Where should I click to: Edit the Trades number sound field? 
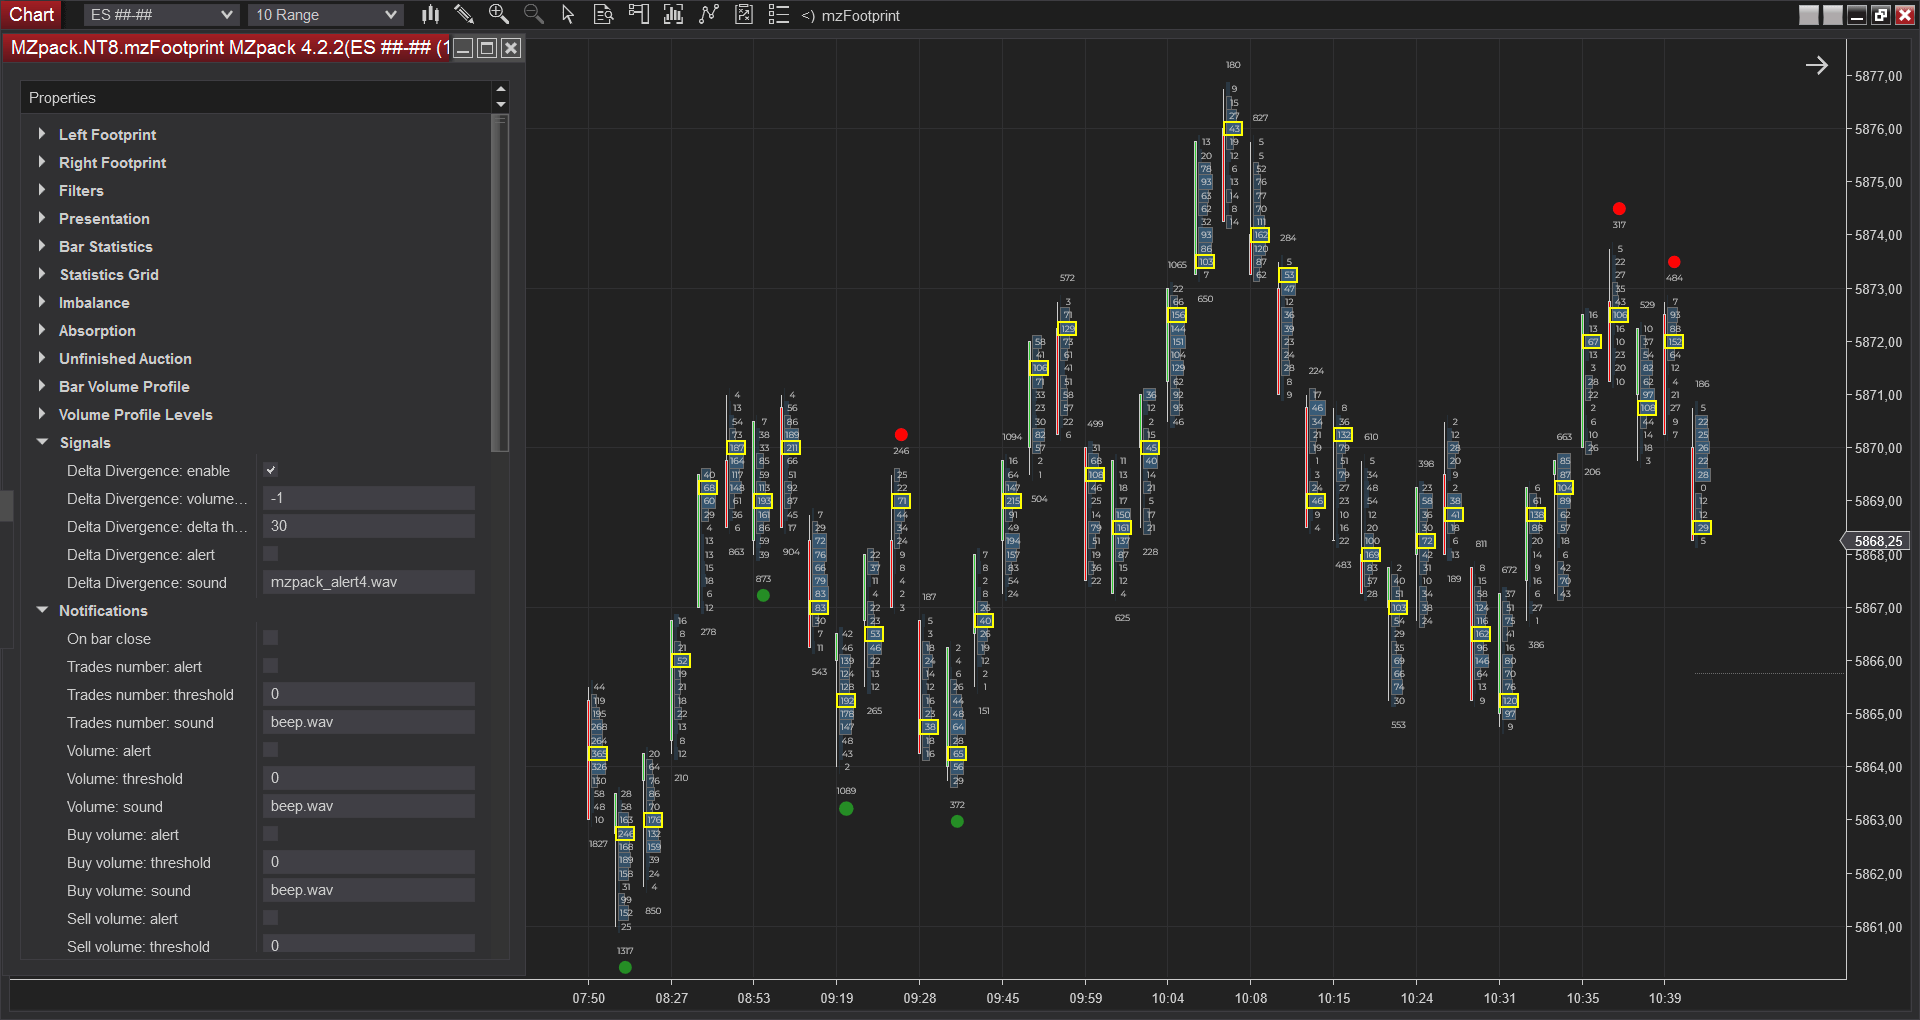coord(369,722)
